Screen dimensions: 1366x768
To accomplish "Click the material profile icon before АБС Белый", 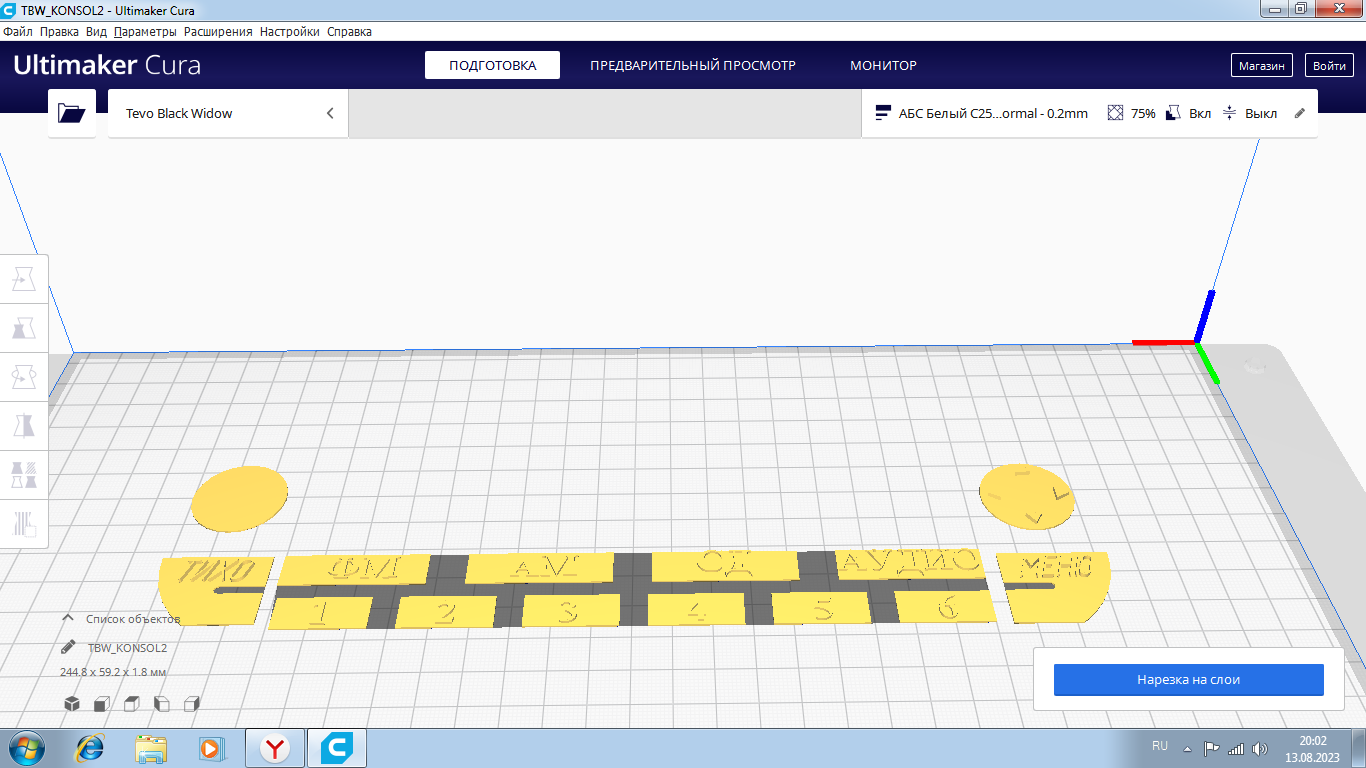I will tap(883, 113).
